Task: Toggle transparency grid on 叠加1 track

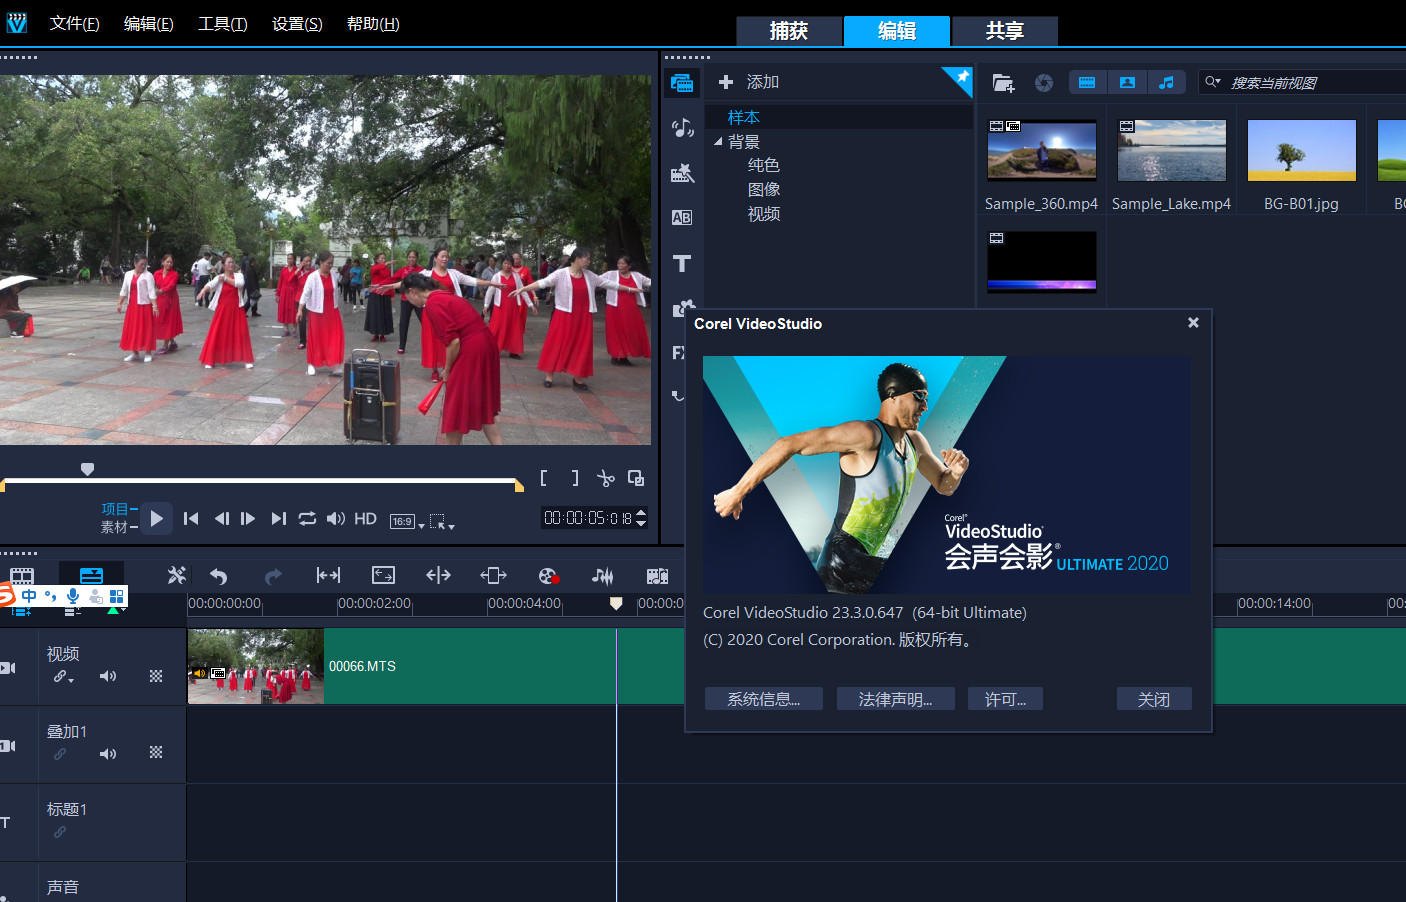Action: (156, 752)
